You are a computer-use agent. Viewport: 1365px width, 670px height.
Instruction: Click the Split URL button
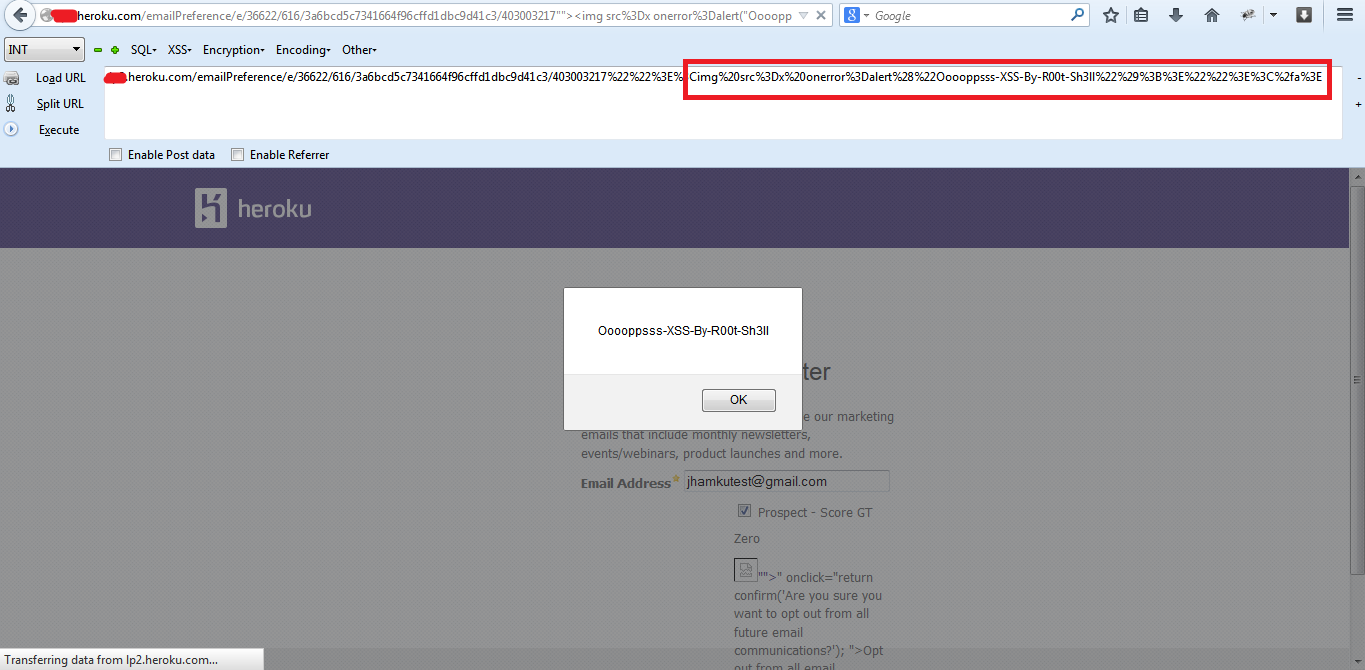tap(60, 104)
